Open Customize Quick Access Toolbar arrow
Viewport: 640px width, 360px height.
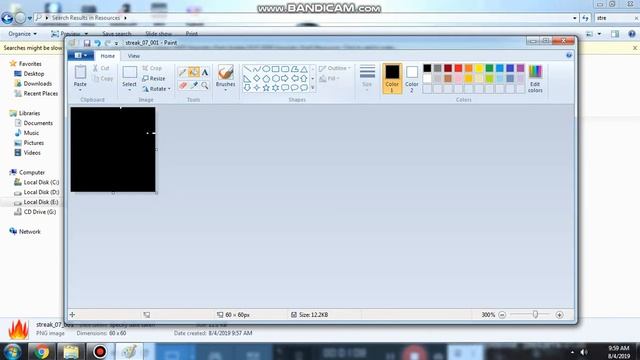click(x=117, y=43)
